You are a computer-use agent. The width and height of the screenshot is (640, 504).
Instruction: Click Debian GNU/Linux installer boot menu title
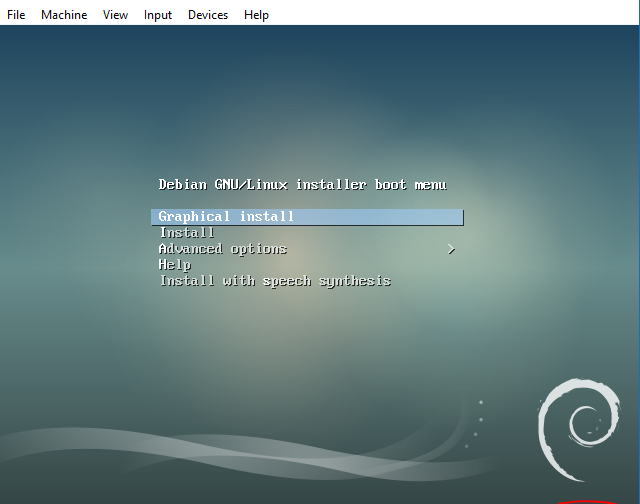pyautogui.click(x=302, y=184)
